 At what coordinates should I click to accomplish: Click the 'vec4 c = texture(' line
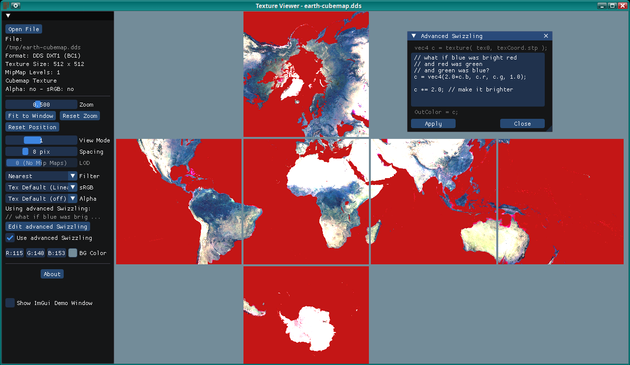[481, 48]
